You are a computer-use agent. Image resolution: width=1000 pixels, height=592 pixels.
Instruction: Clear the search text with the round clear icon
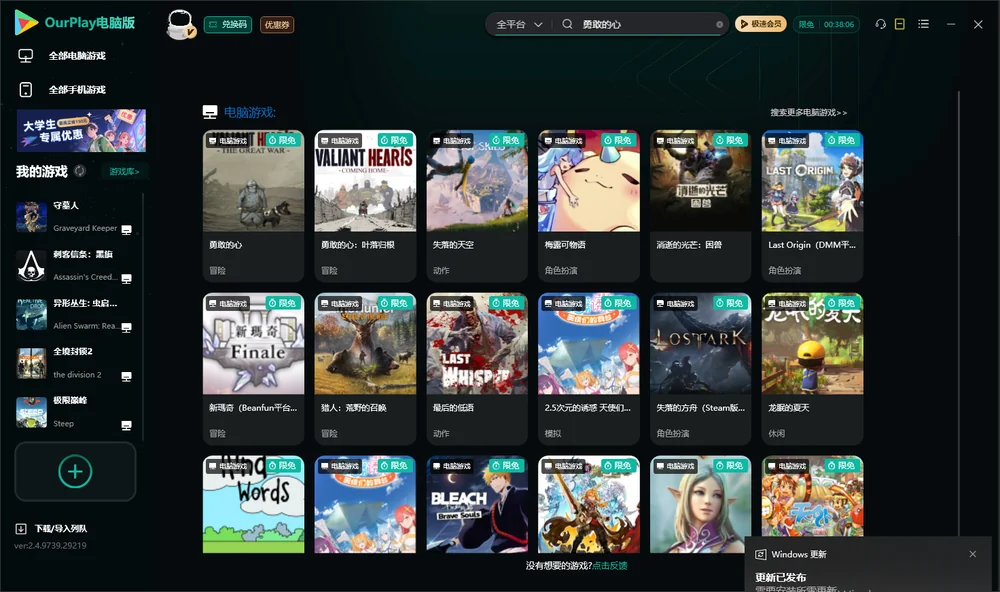click(719, 25)
